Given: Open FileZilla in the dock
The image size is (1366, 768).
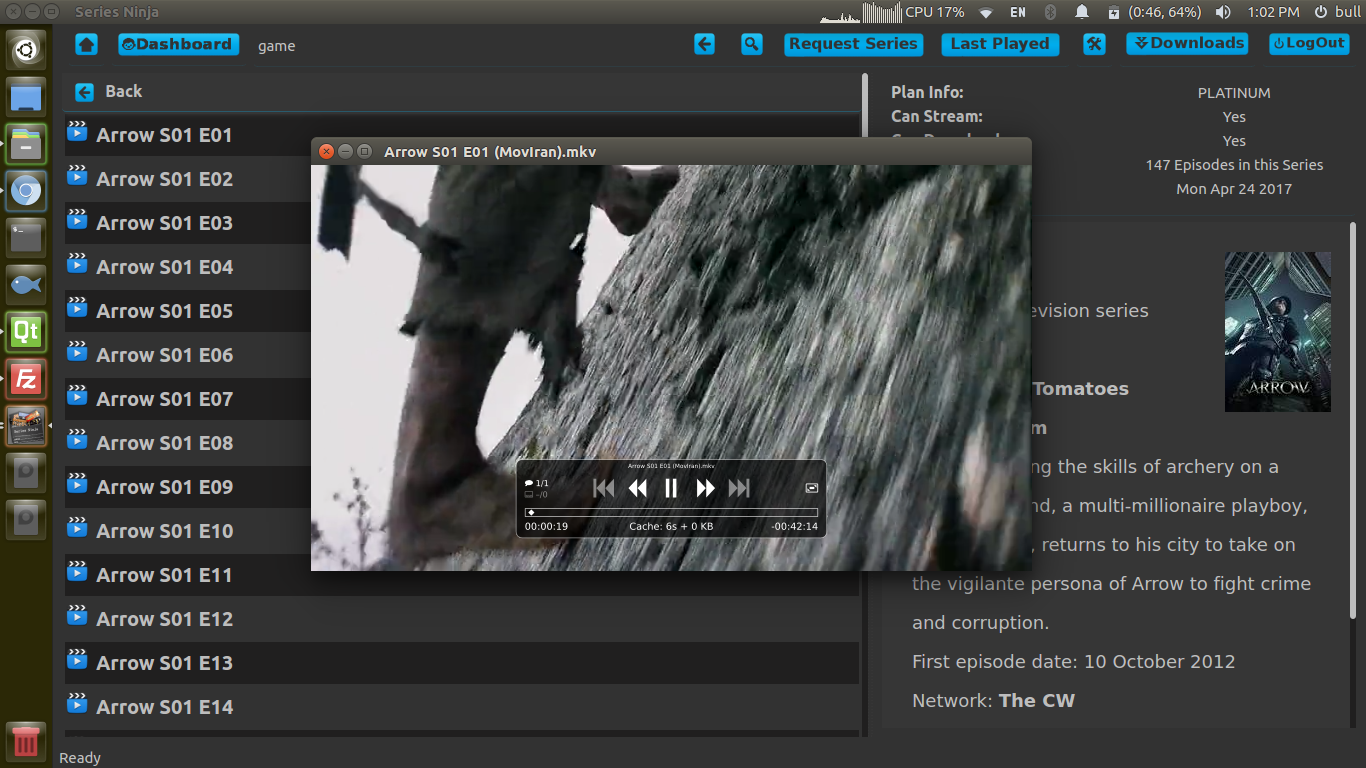Looking at the screenshot, I should point(26,379).
